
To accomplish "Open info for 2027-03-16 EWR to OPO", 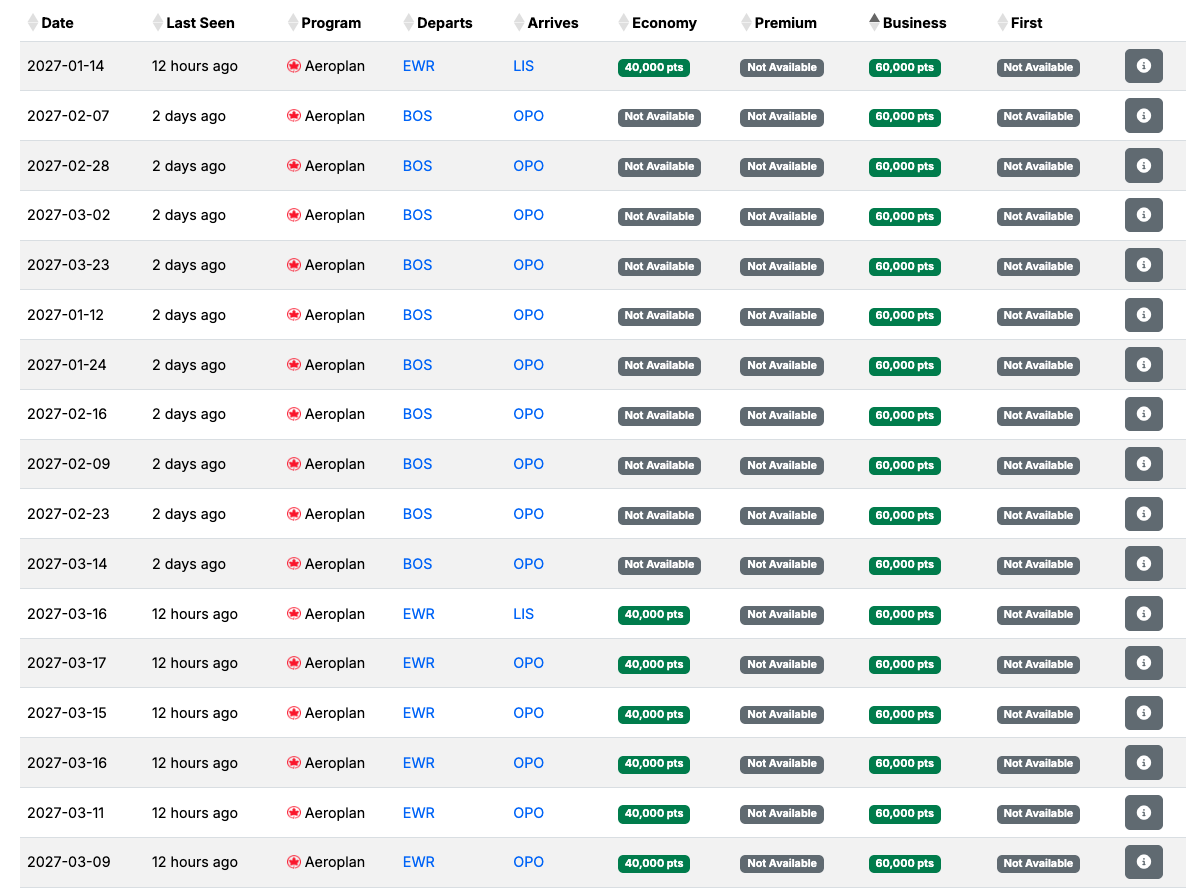I will (1144, 763).
